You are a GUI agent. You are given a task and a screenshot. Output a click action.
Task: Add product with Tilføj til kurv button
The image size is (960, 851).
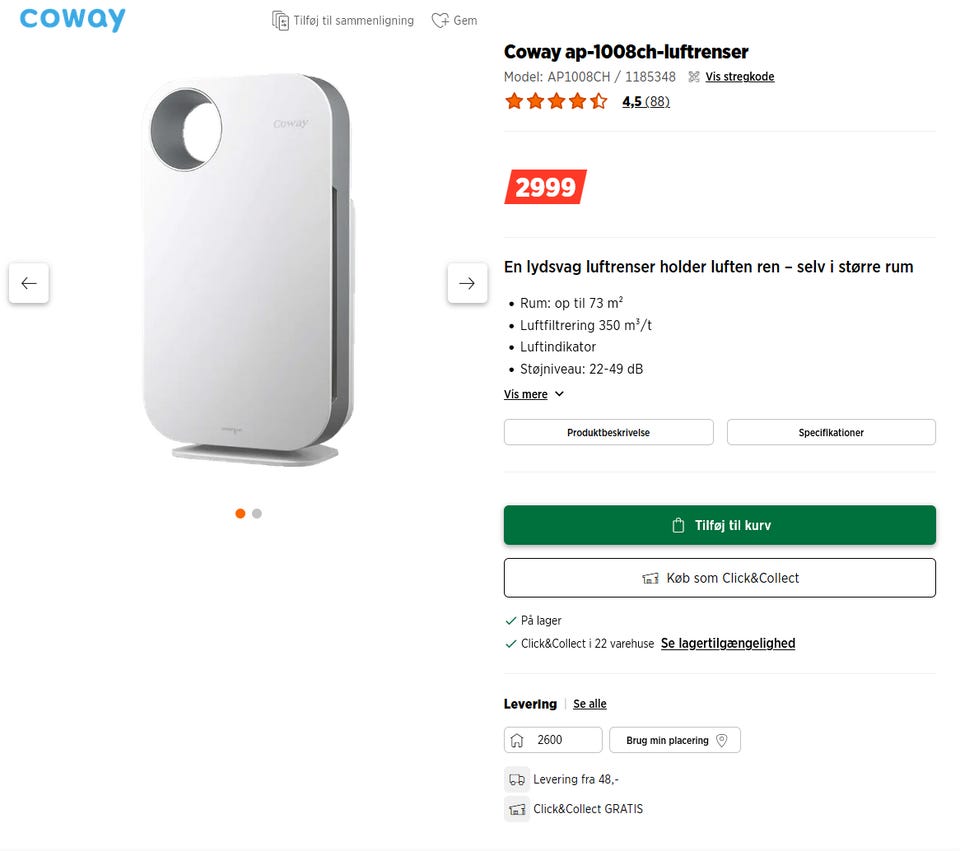(x=719, y=525)
